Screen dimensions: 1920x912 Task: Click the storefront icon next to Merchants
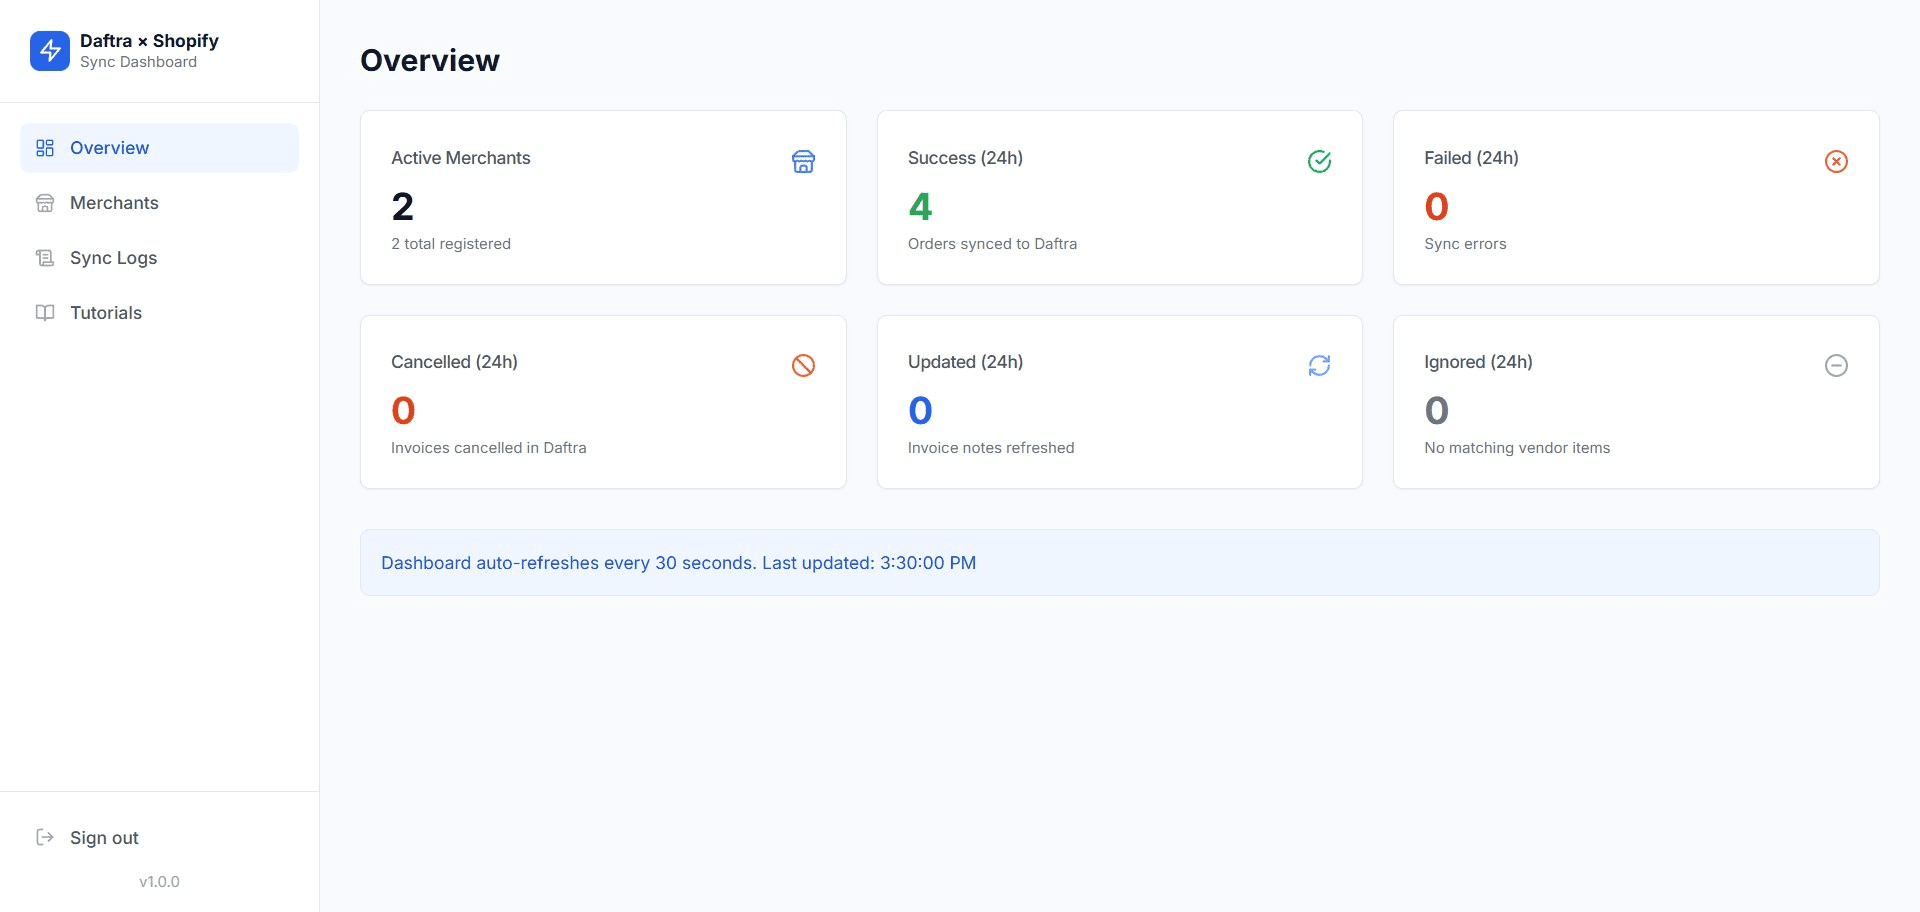point(45,202)
